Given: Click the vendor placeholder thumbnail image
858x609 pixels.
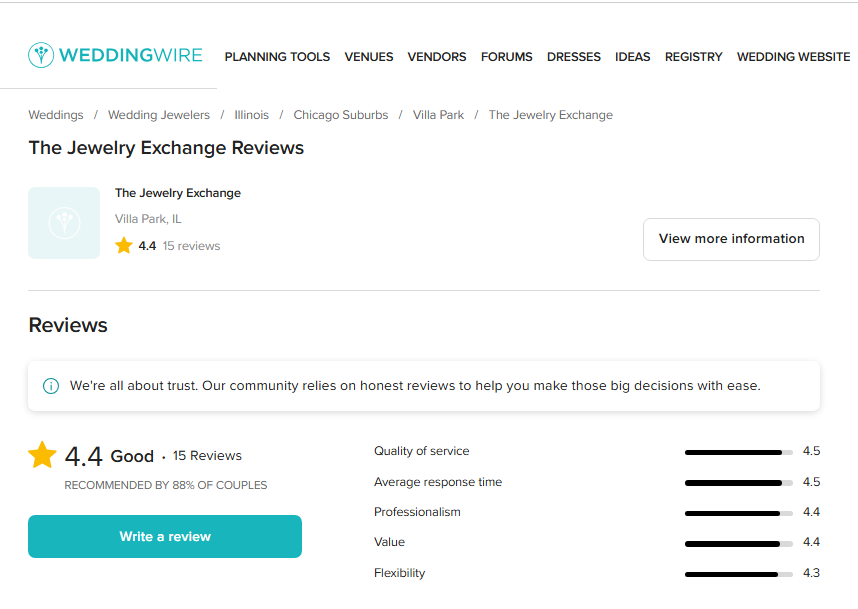Looking at the screenshot, I should [x=64, y=223].
